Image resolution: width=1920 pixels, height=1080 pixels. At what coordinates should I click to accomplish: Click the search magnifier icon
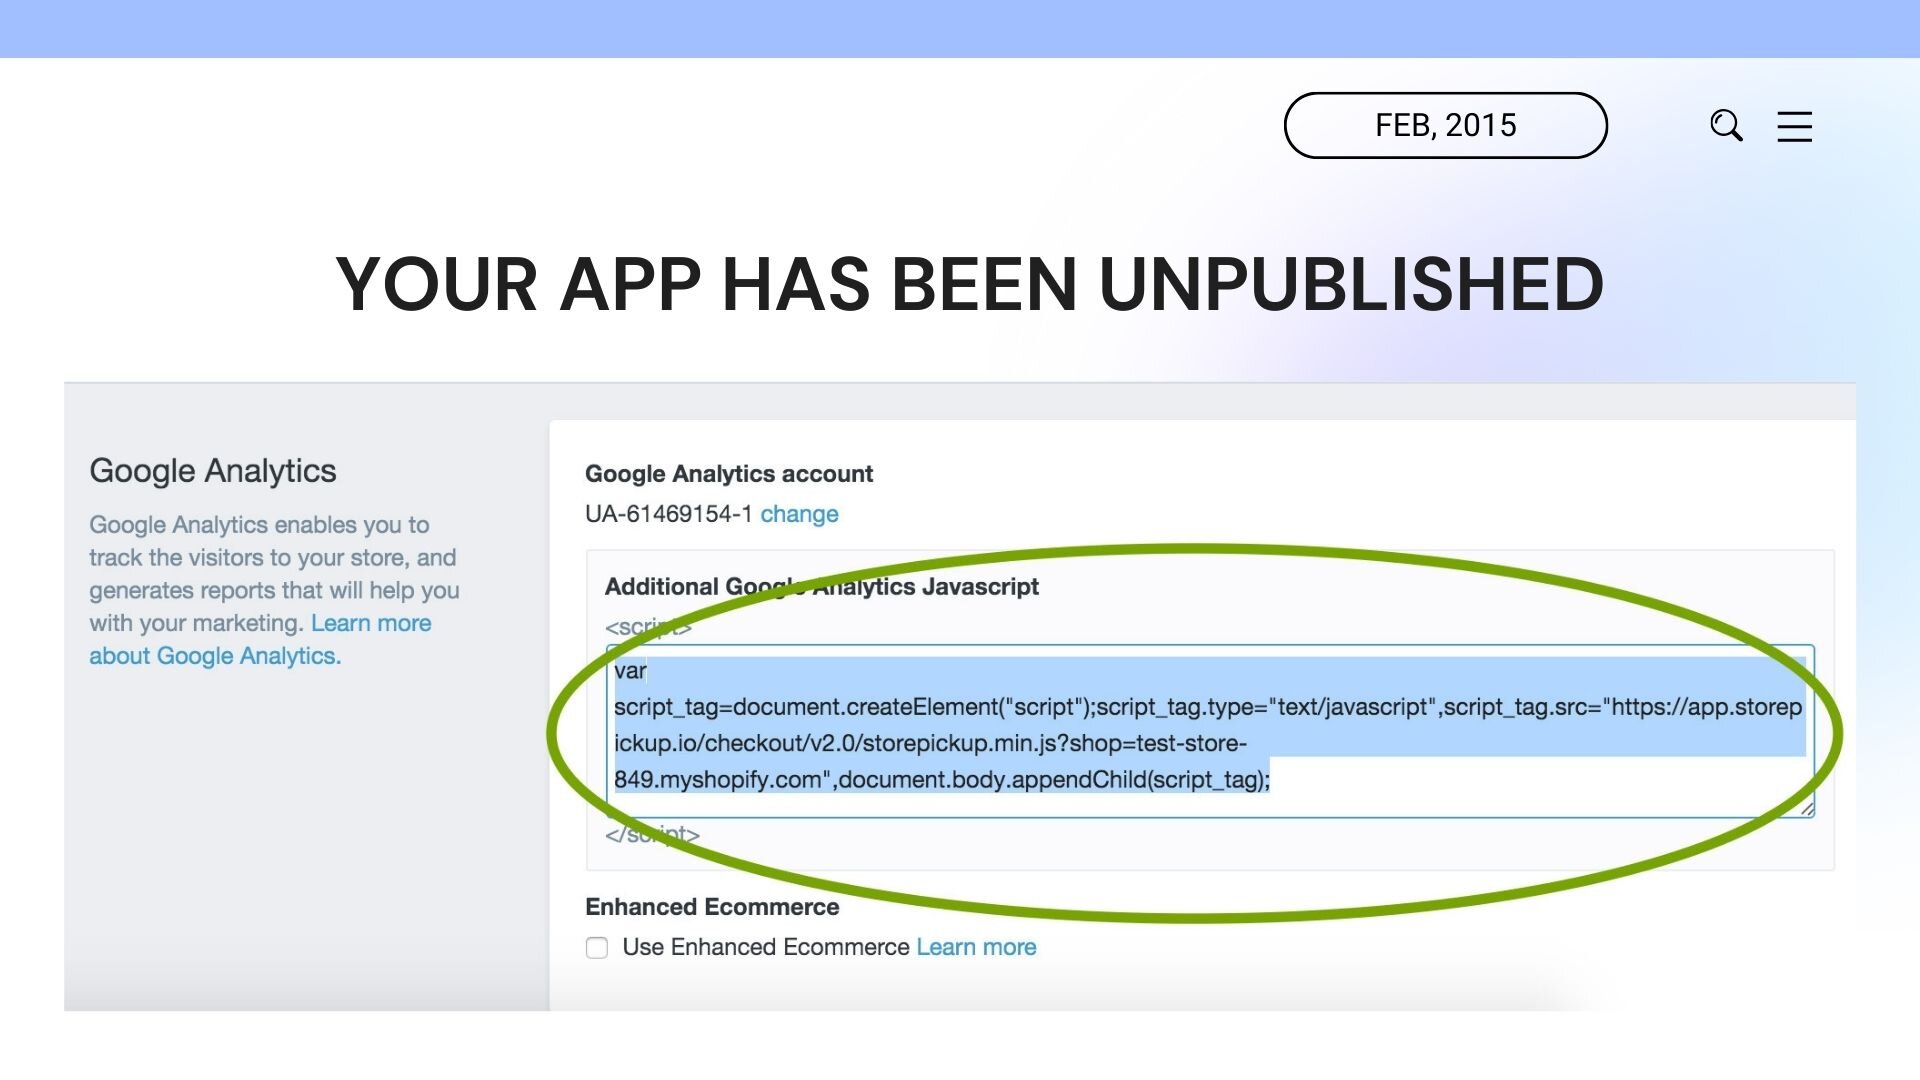(1726, 126)
